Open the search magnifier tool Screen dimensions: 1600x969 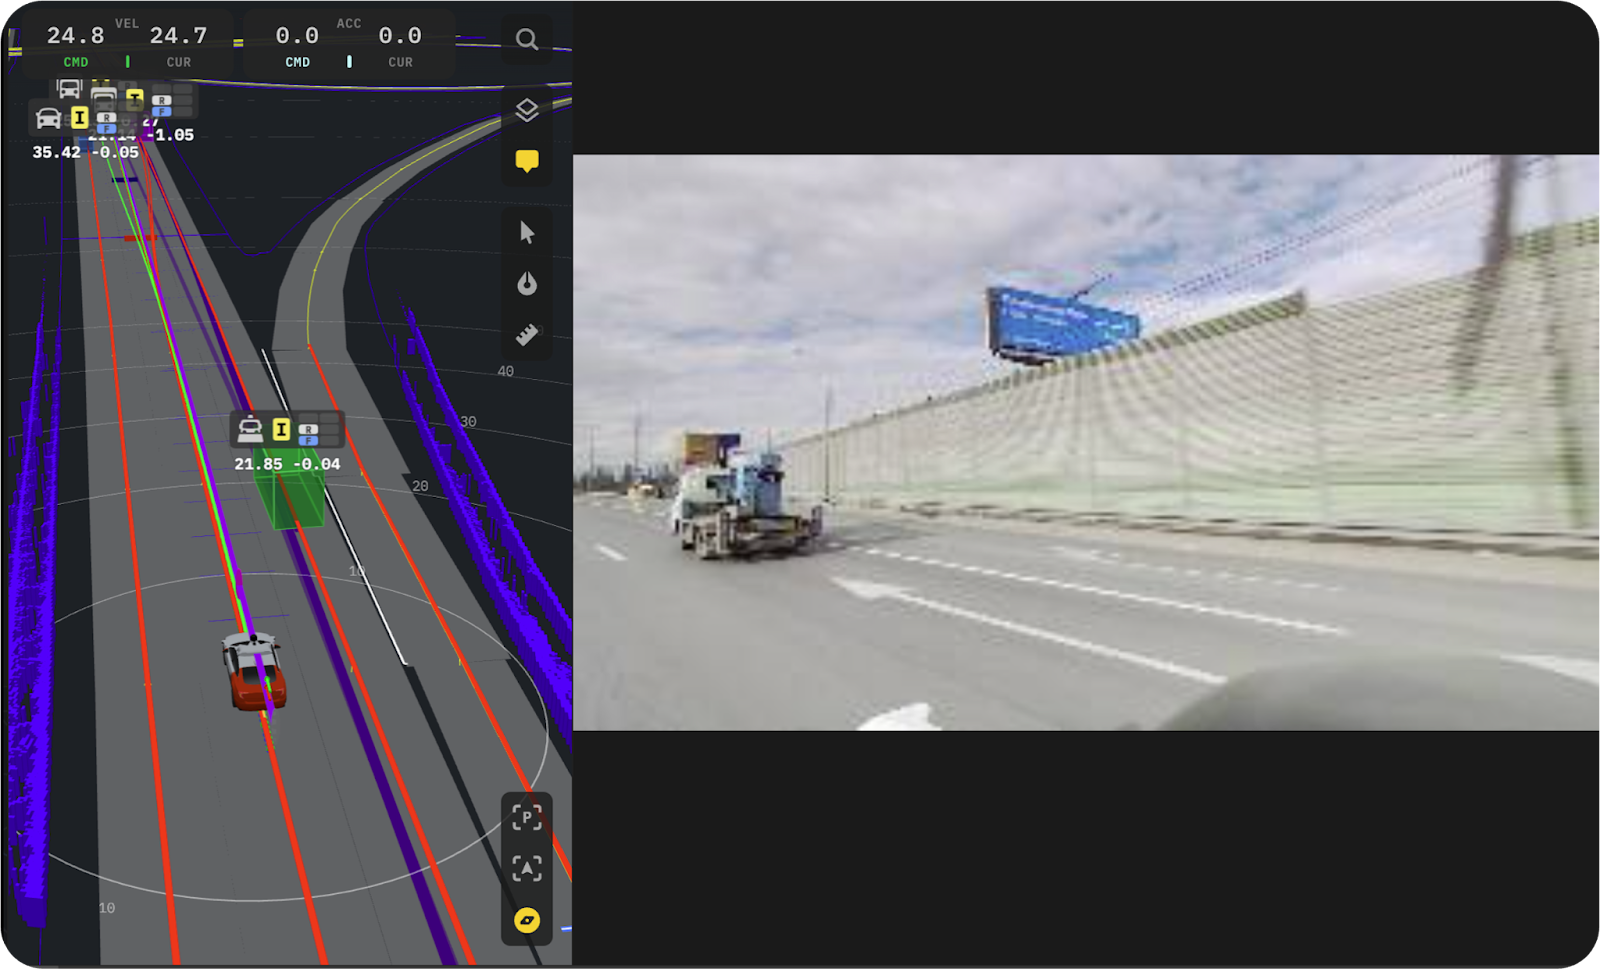[x=527, y=39]
